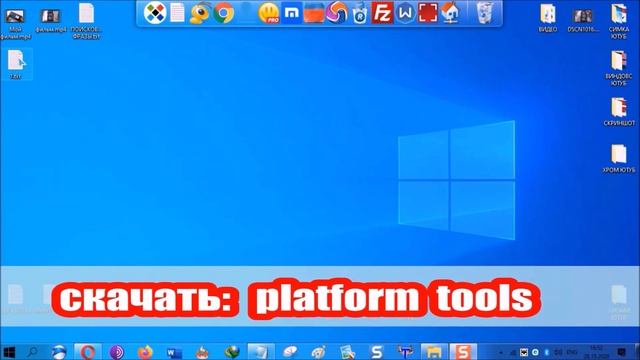This screenshot has height=360, width=640.
Task: Select the ХРОМ ЮТУБ folder on the desktop
Action: (x=619, y=158)
